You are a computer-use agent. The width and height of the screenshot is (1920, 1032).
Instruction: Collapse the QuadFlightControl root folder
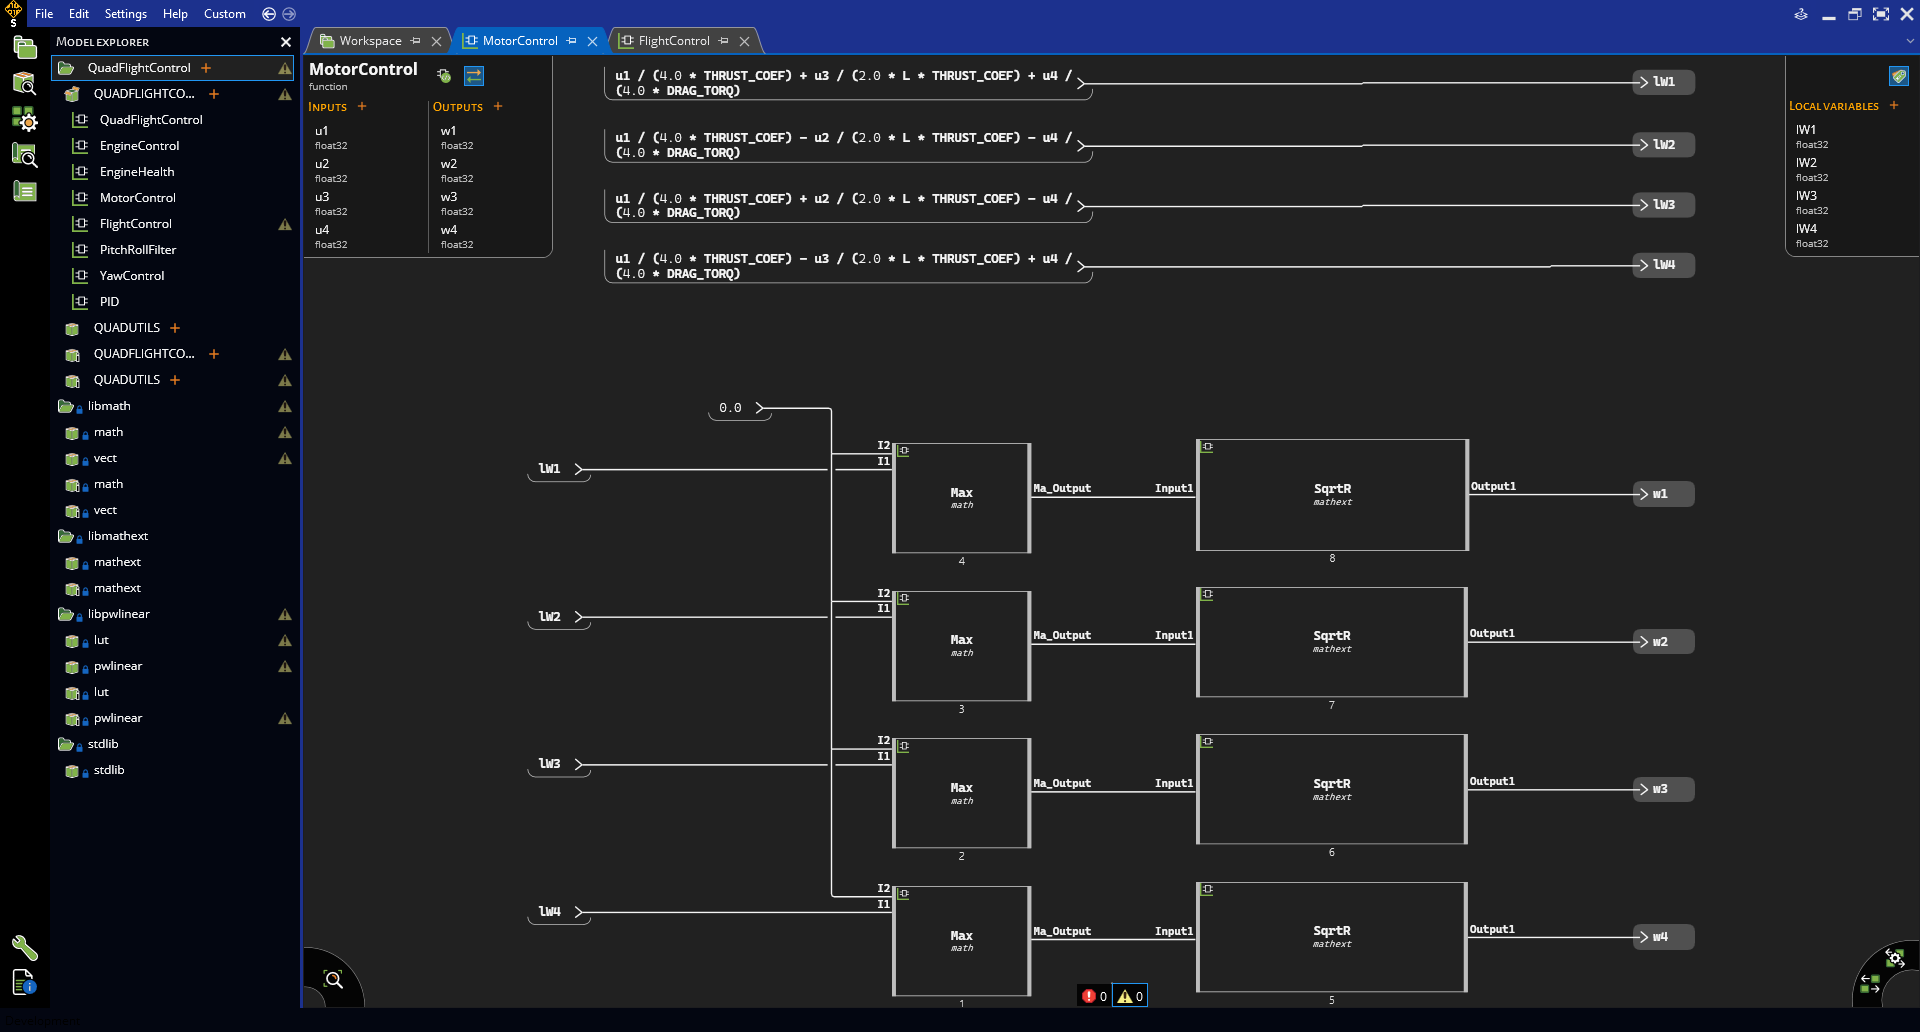pos(67,68)
